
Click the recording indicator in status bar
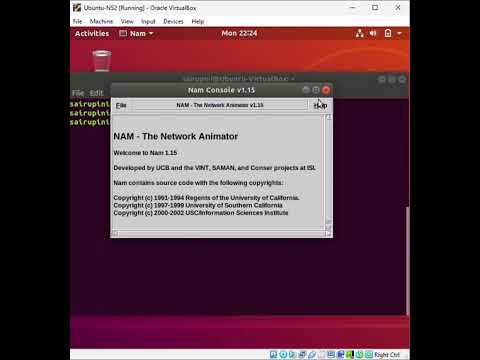(x=341, y=355)
